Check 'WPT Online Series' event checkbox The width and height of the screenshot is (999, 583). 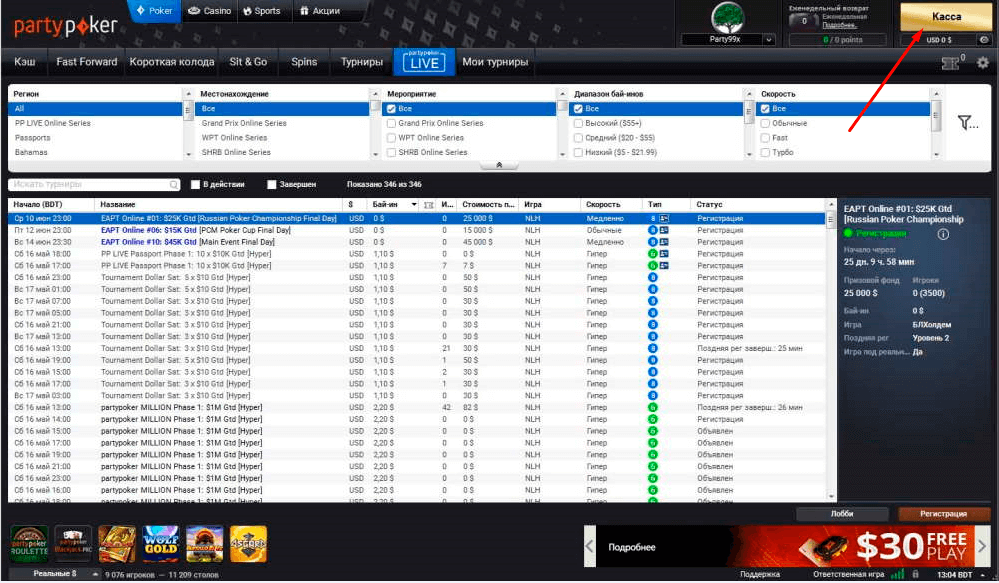[391, 138]
